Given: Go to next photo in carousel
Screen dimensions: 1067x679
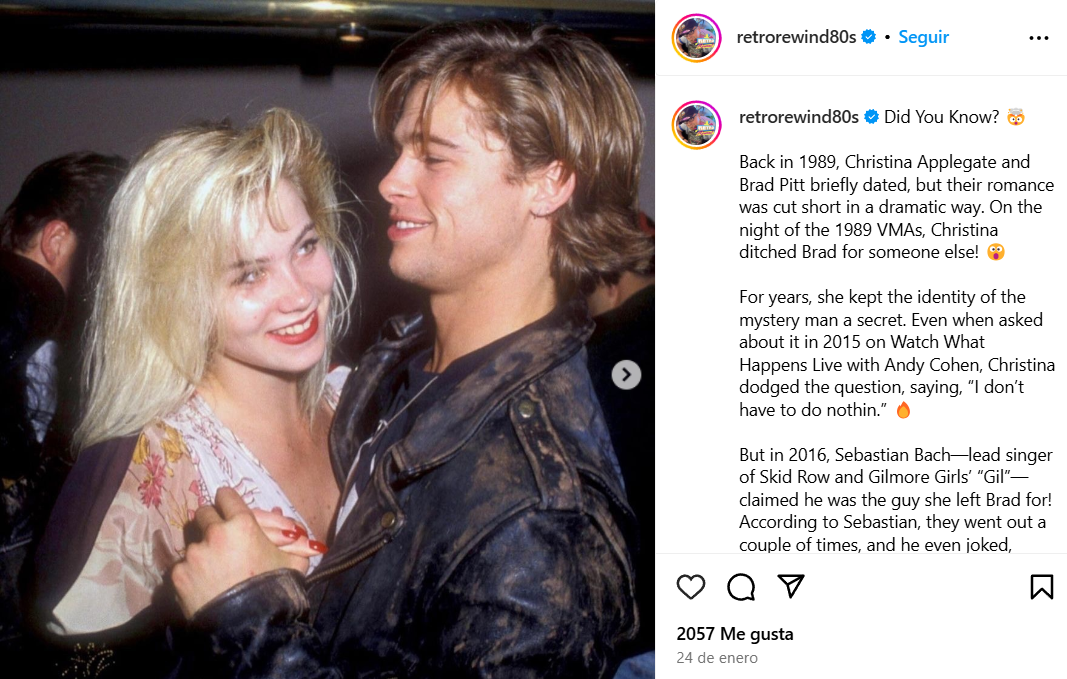Looking at the screenshot, I should coord(626,375).
